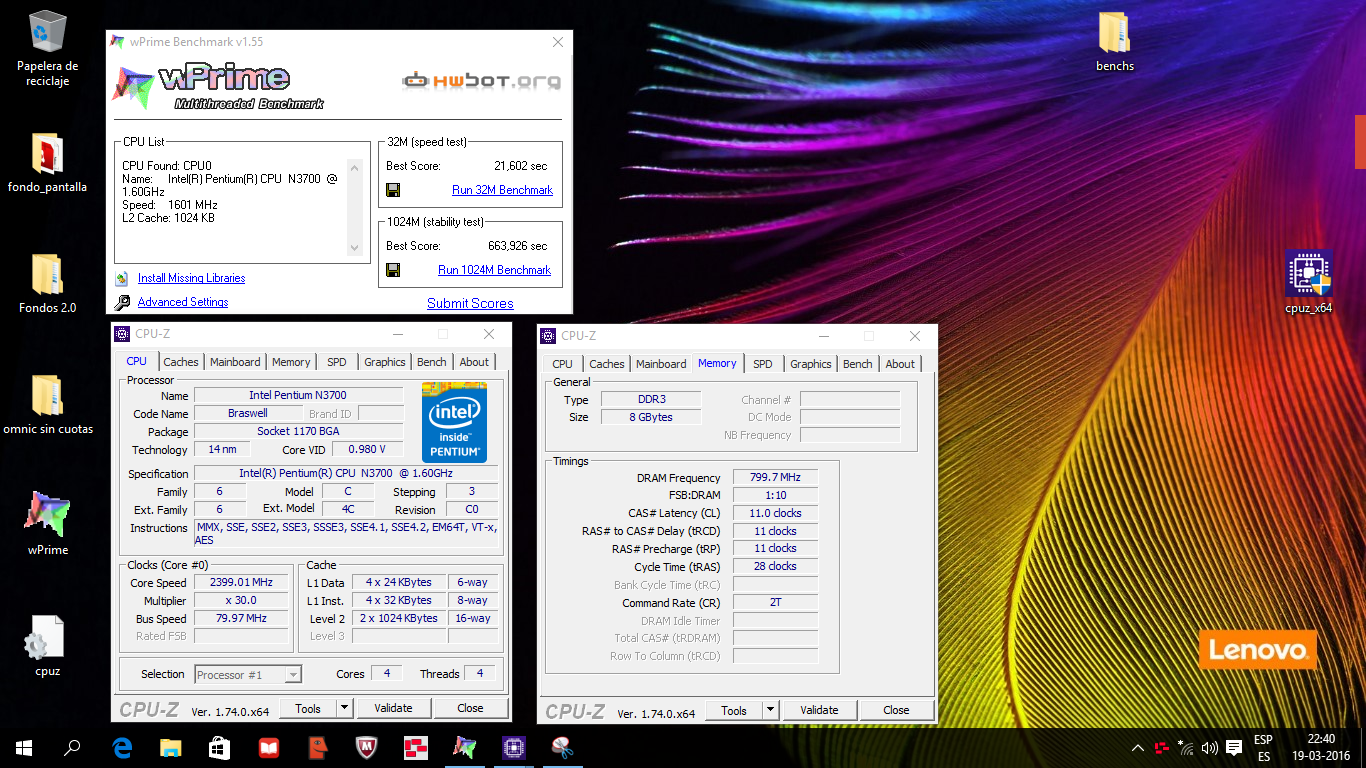Open Tools dropdown arrow in left CPU-Z
This screenshot has height=768, width=1366.
click(344, 708)
